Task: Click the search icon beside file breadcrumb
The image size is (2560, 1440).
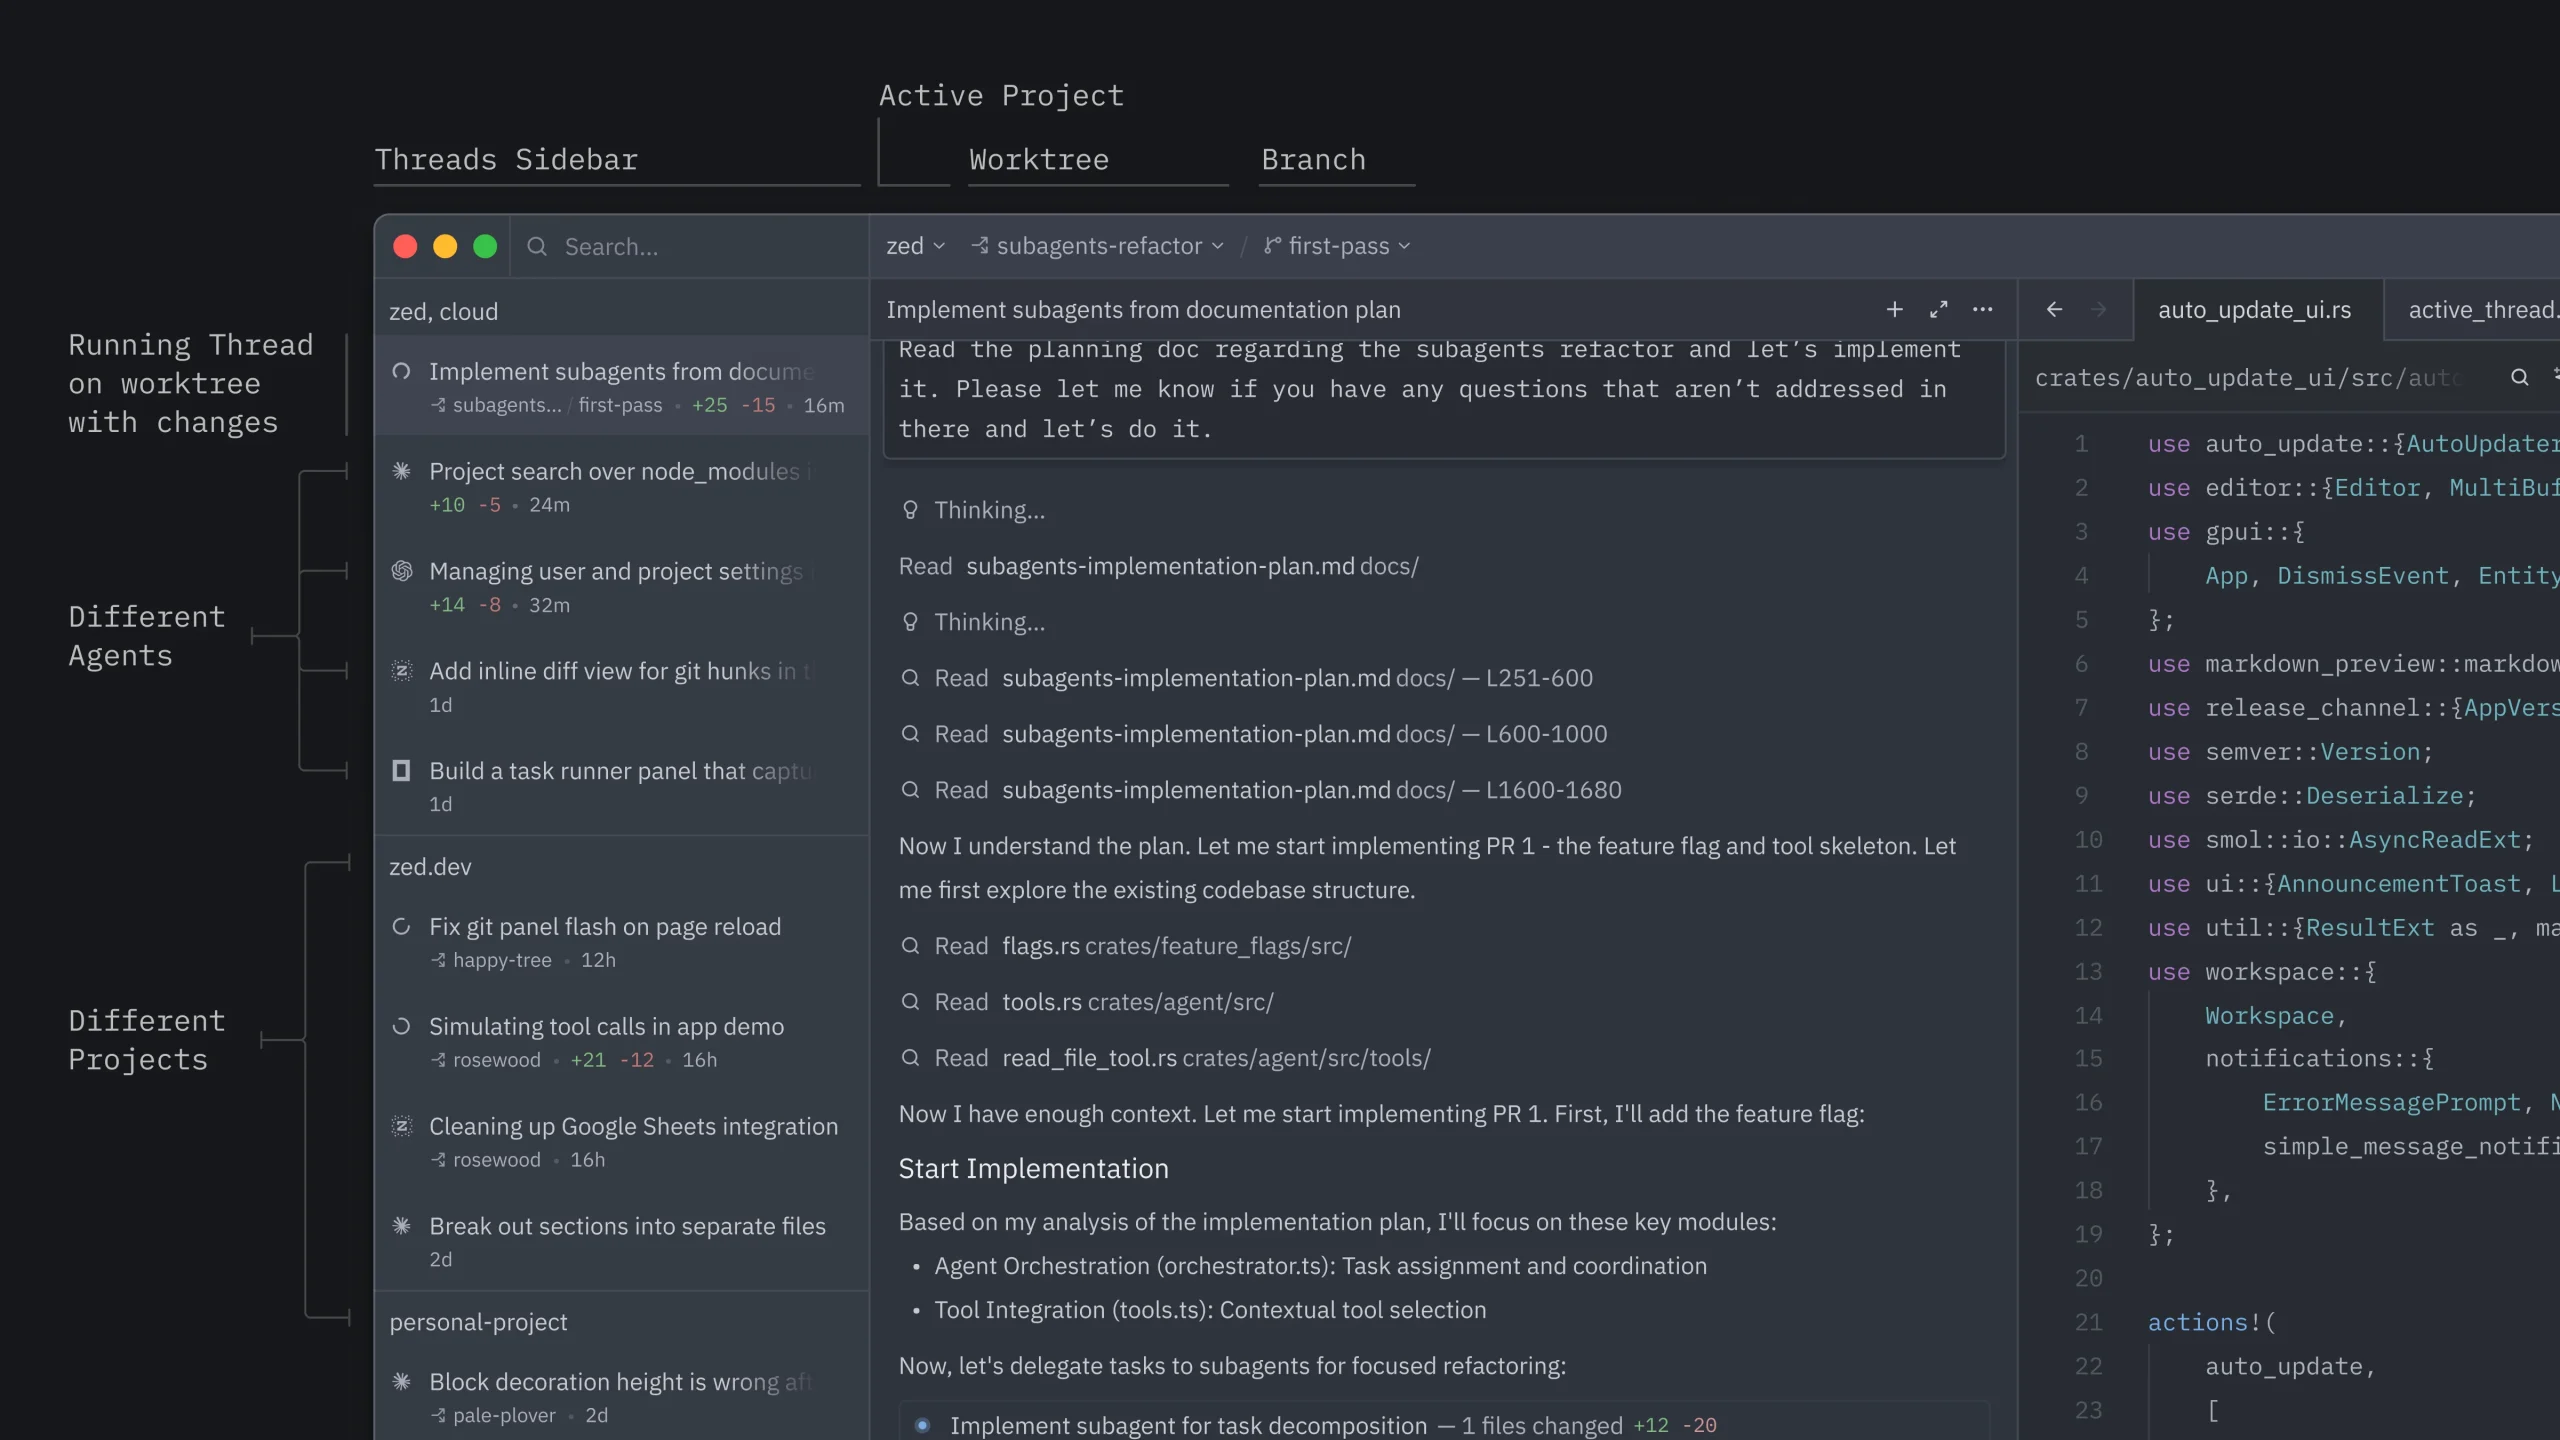Action: coord(2519,377)
